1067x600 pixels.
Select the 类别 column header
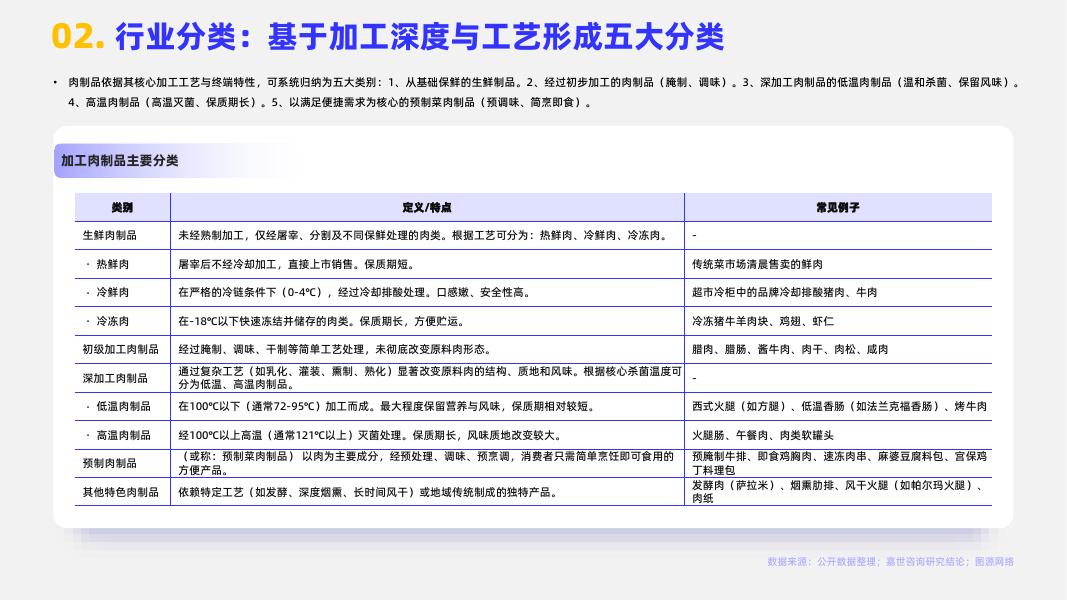122,207
